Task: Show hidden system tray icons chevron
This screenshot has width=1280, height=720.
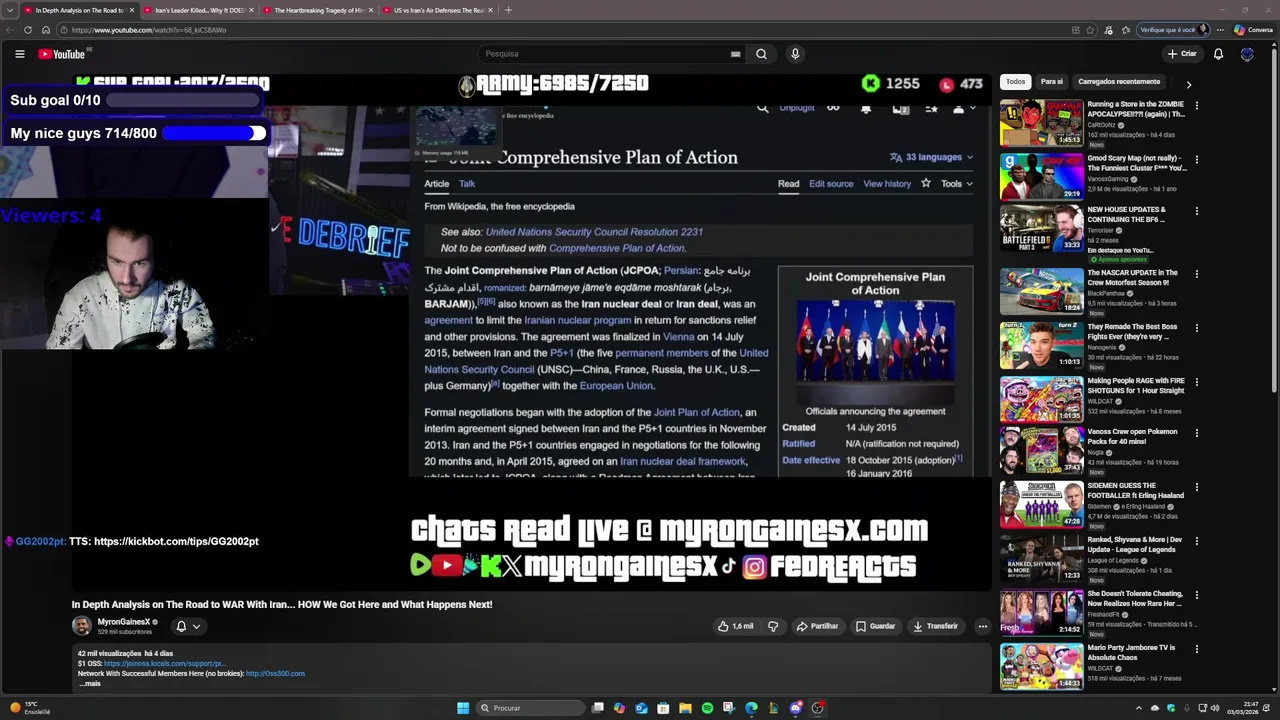Action: [1138, 708]
